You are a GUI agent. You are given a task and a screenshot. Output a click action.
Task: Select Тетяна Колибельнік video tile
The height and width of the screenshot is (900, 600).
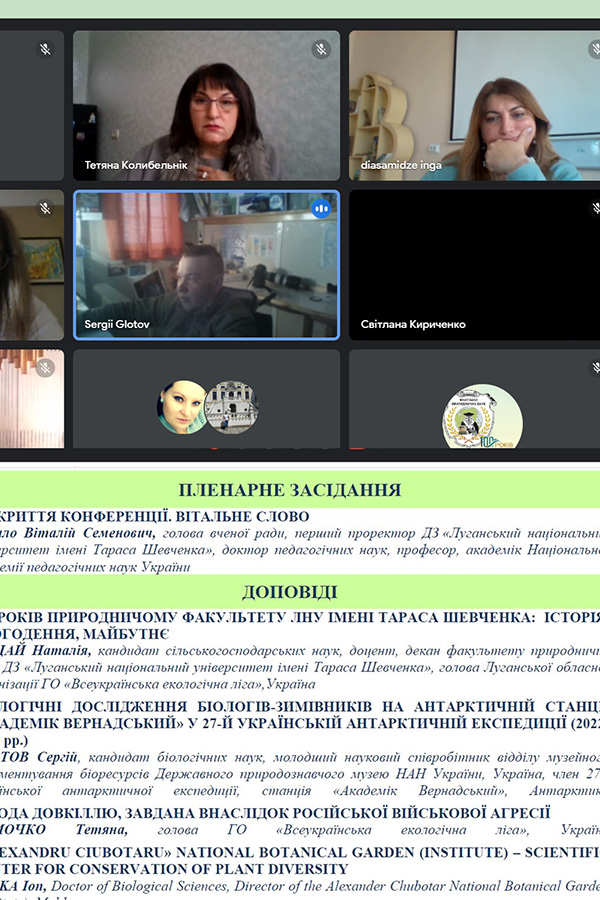206,106
